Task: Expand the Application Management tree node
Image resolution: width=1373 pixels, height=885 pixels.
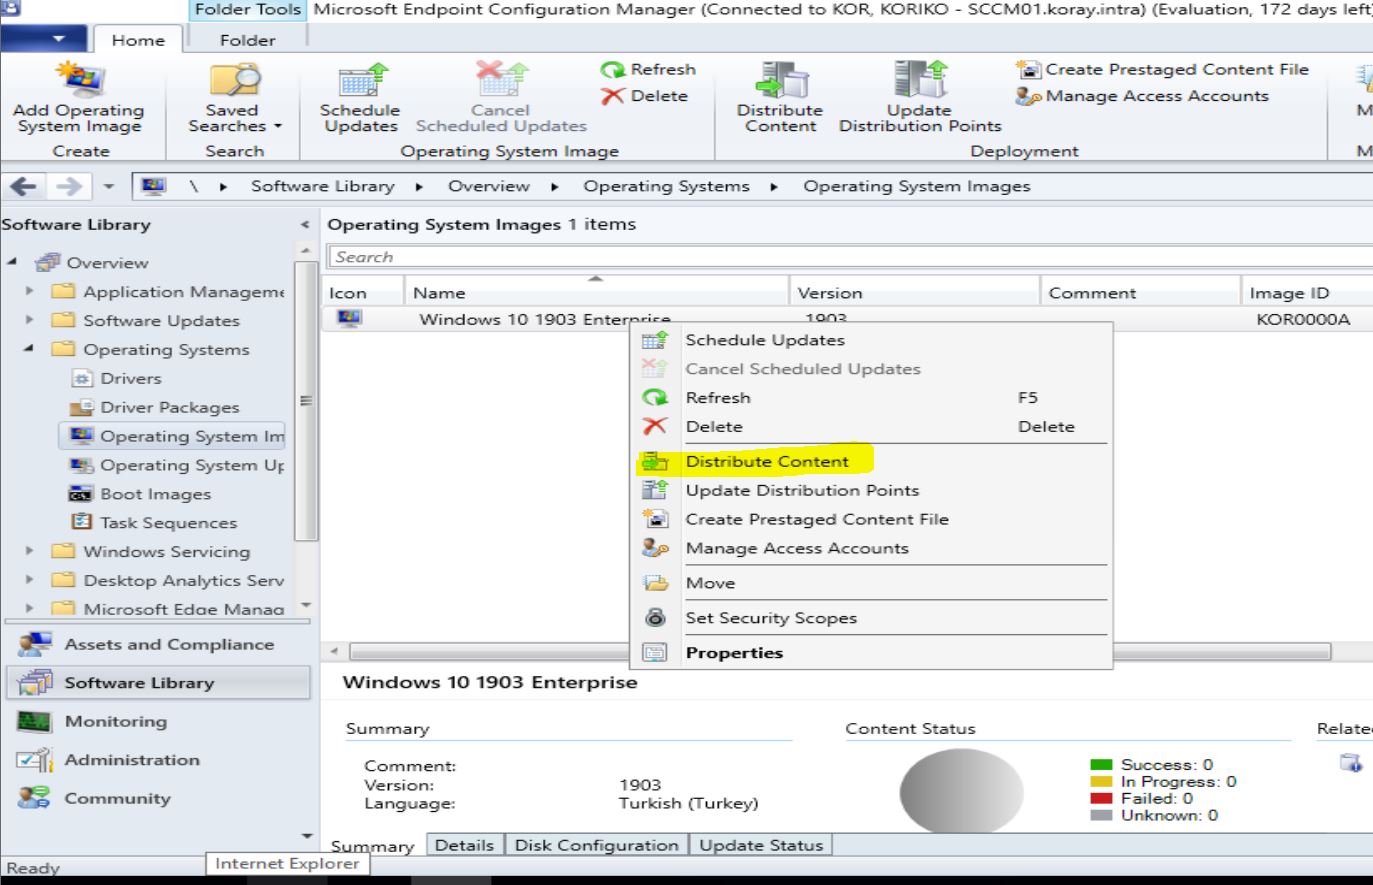Action: [x=30, y=291]
